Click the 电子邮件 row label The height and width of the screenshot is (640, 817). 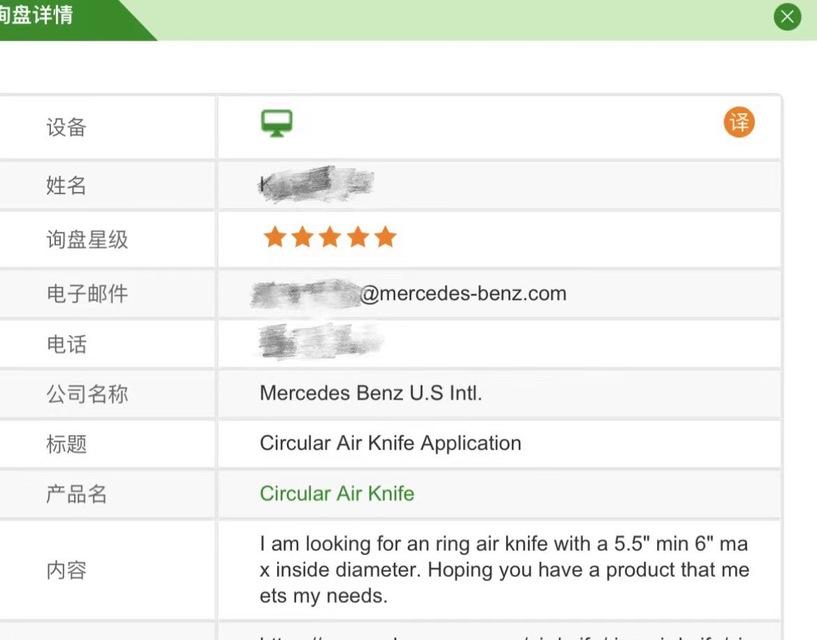point(87,294)
